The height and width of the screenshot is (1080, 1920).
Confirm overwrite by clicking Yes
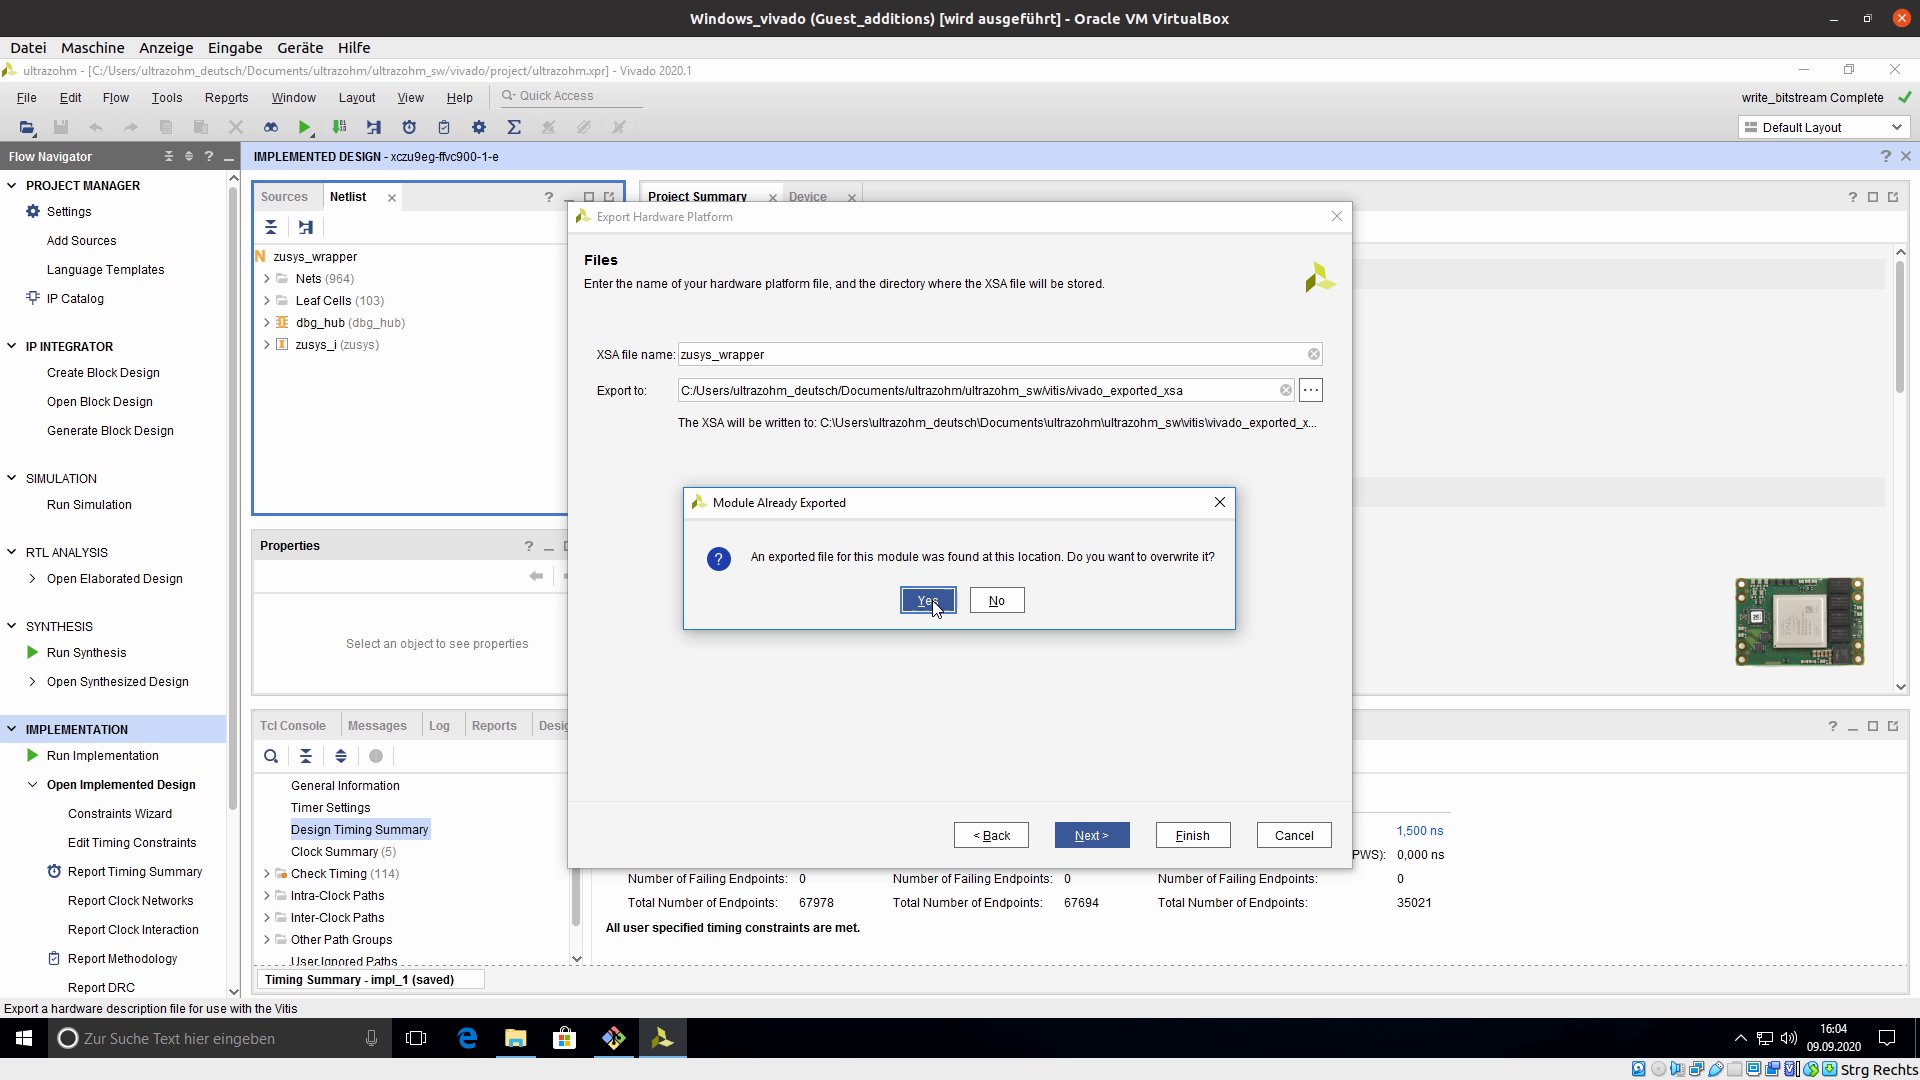[x=927, y=600]
